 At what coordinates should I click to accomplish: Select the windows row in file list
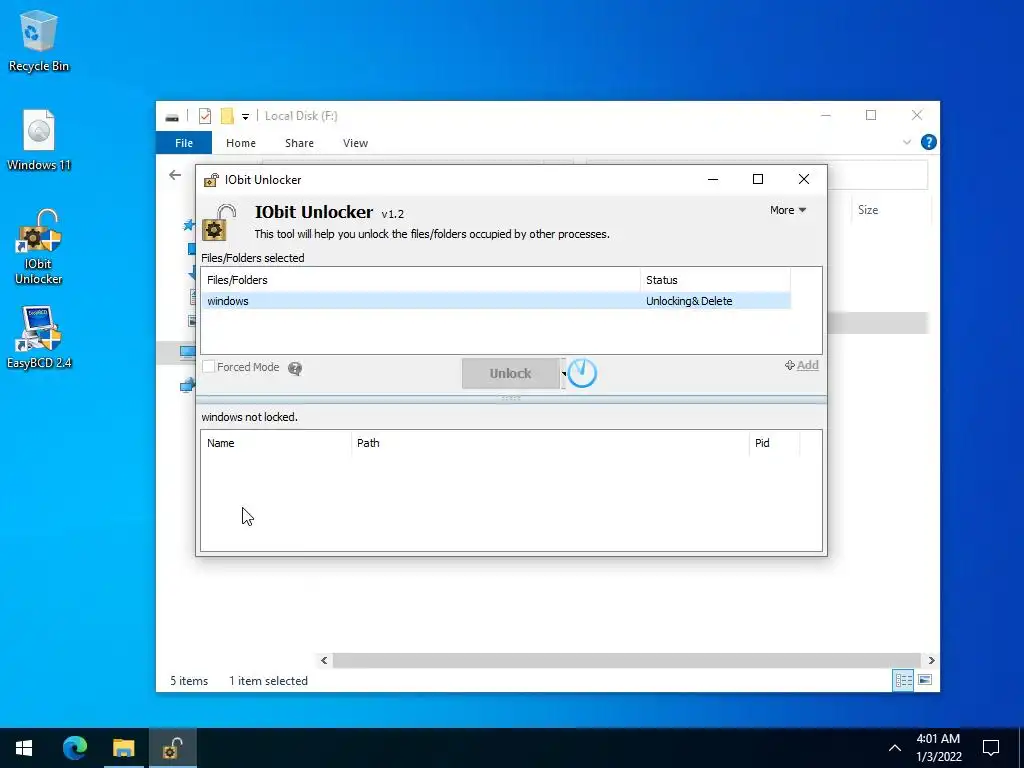pos(496,301)
